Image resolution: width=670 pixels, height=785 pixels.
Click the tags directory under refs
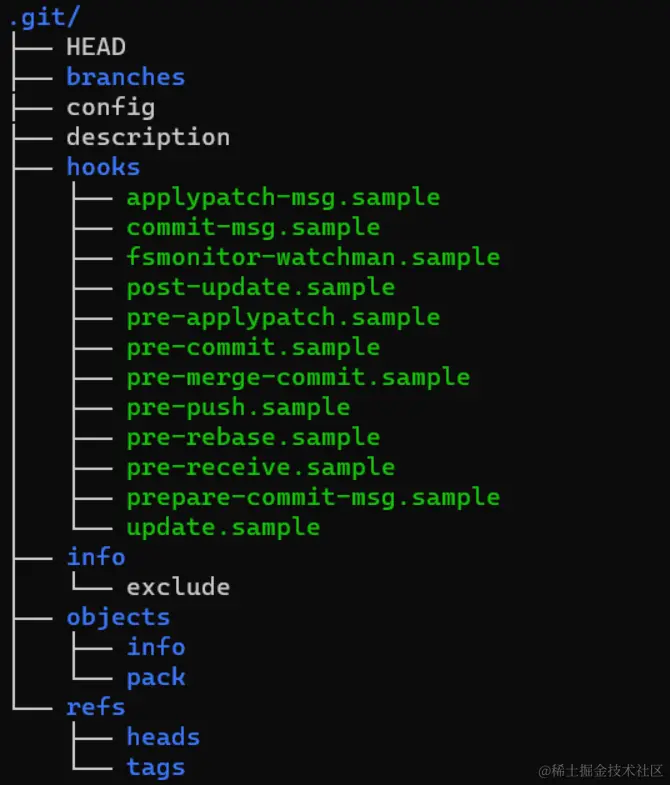[x=156, y=767]
